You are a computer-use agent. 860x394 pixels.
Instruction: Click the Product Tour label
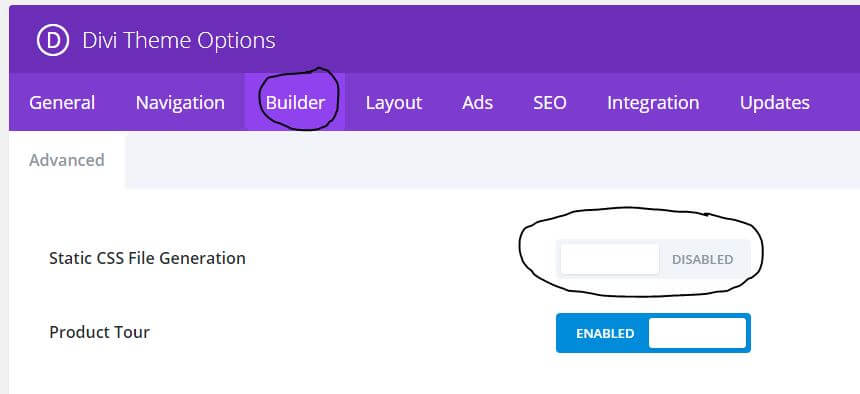click(x=99, y=333)
